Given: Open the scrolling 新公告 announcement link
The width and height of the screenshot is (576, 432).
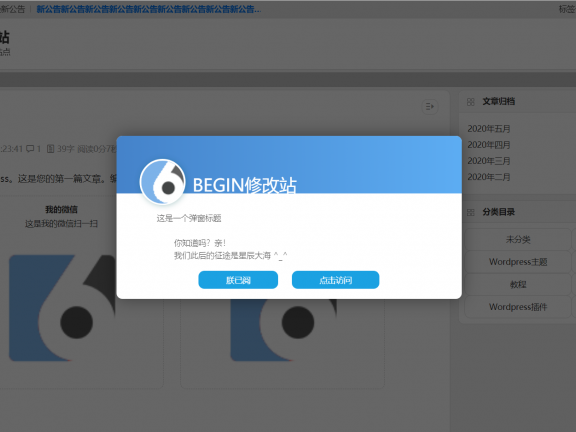Looking at the screenshot, I should pyautogui.click(x=148, y=9).
